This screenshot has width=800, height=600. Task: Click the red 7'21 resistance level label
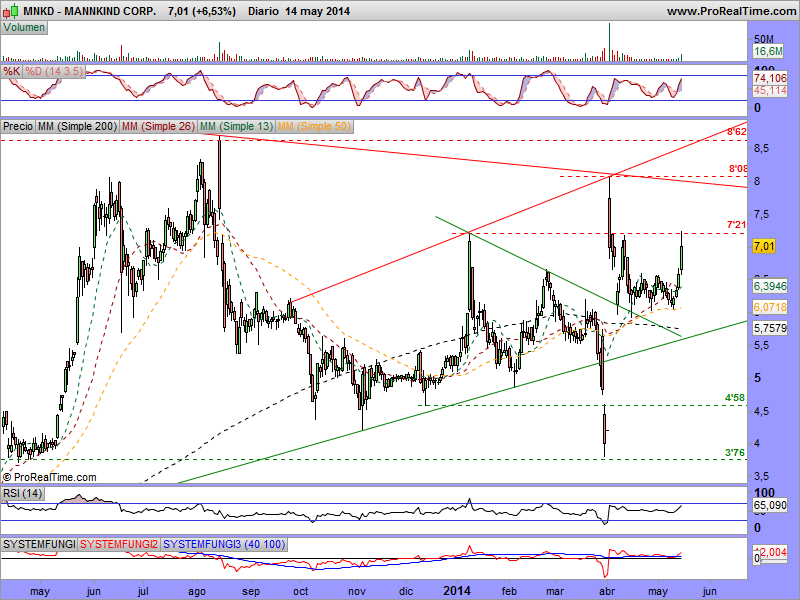click(736, 224)
